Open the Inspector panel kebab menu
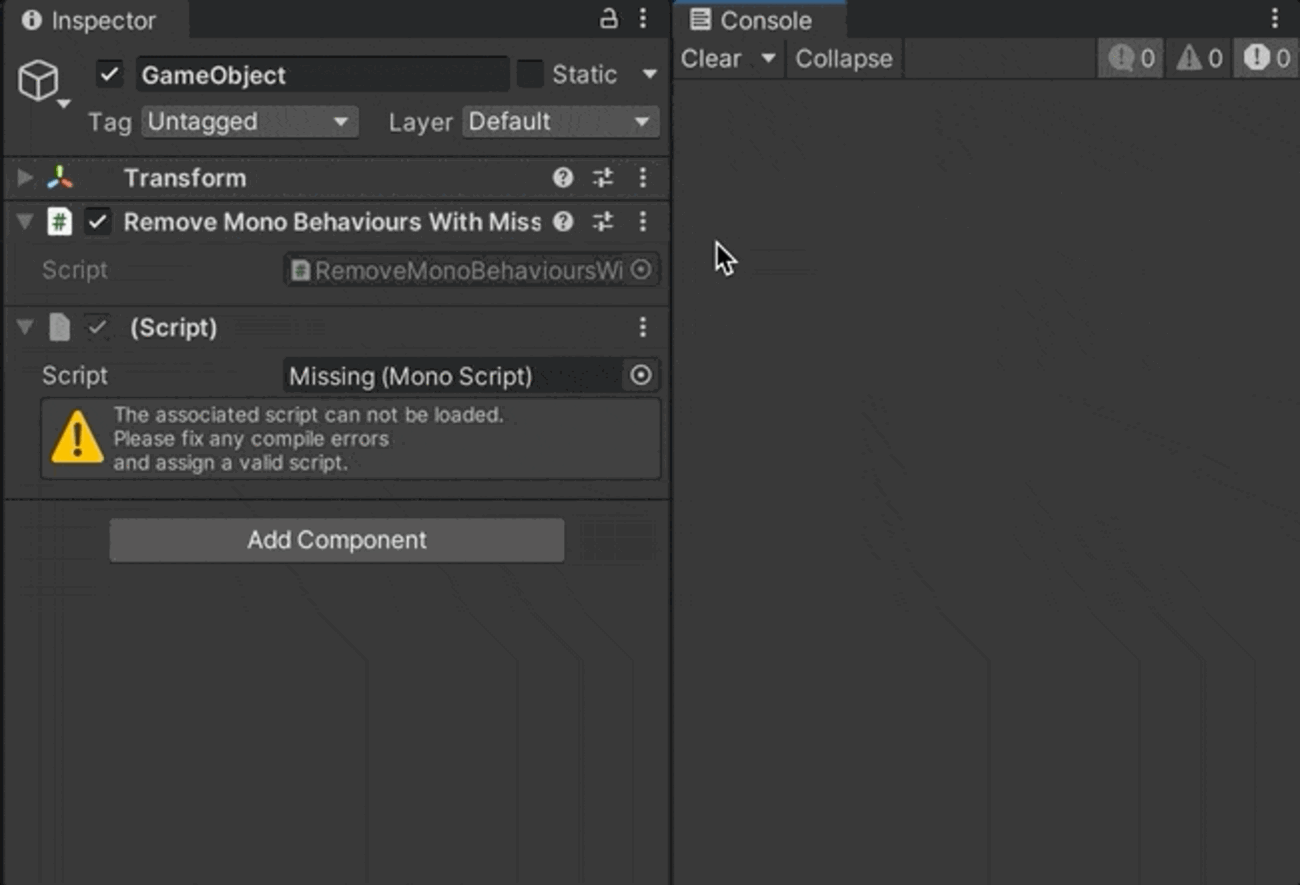1300x885 pixels. pyautogui.click(x=643, y=19)
